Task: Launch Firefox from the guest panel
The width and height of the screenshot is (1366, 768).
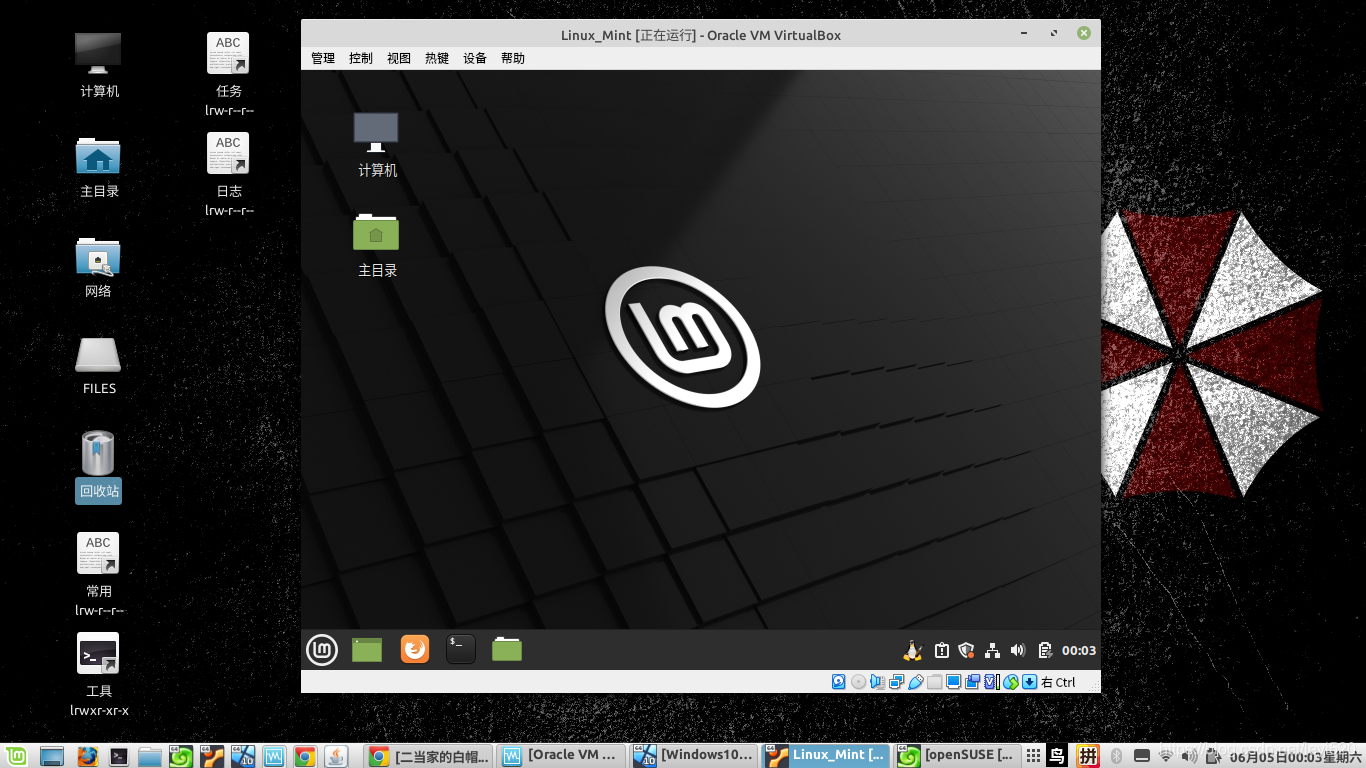Action: (x=415, y=650)
